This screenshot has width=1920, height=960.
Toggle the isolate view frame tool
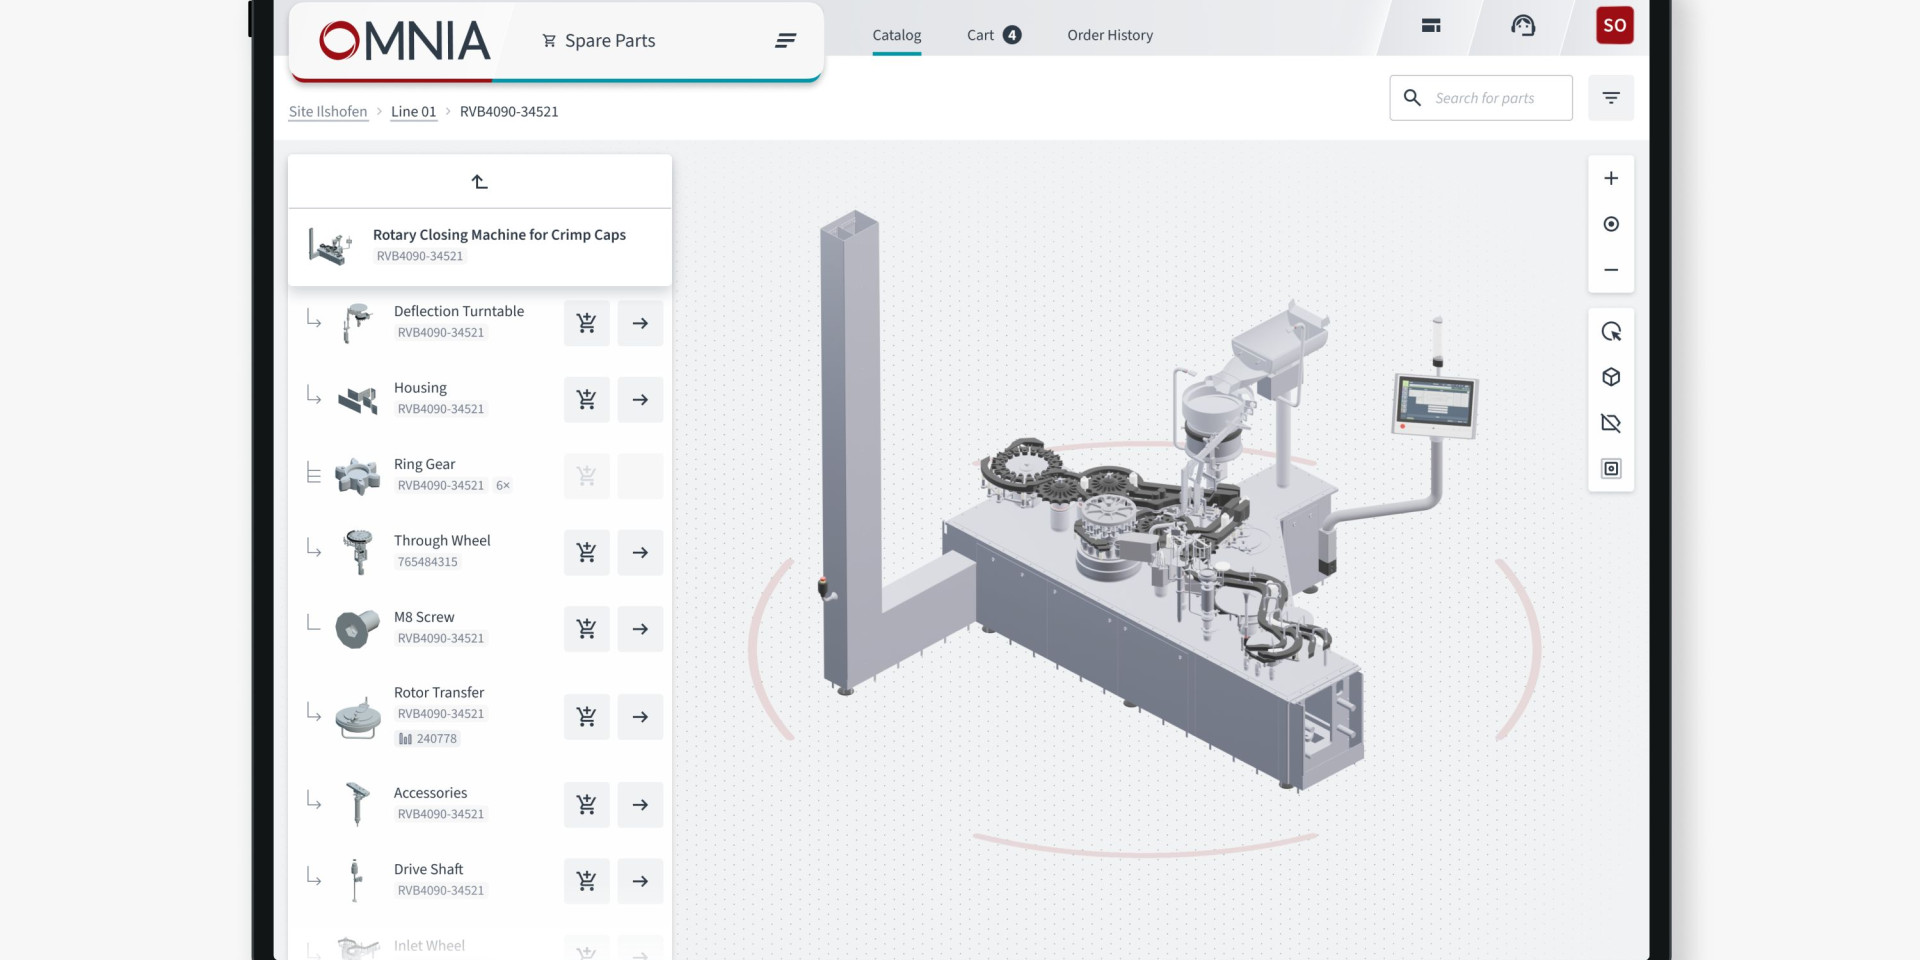[1610, 469]
